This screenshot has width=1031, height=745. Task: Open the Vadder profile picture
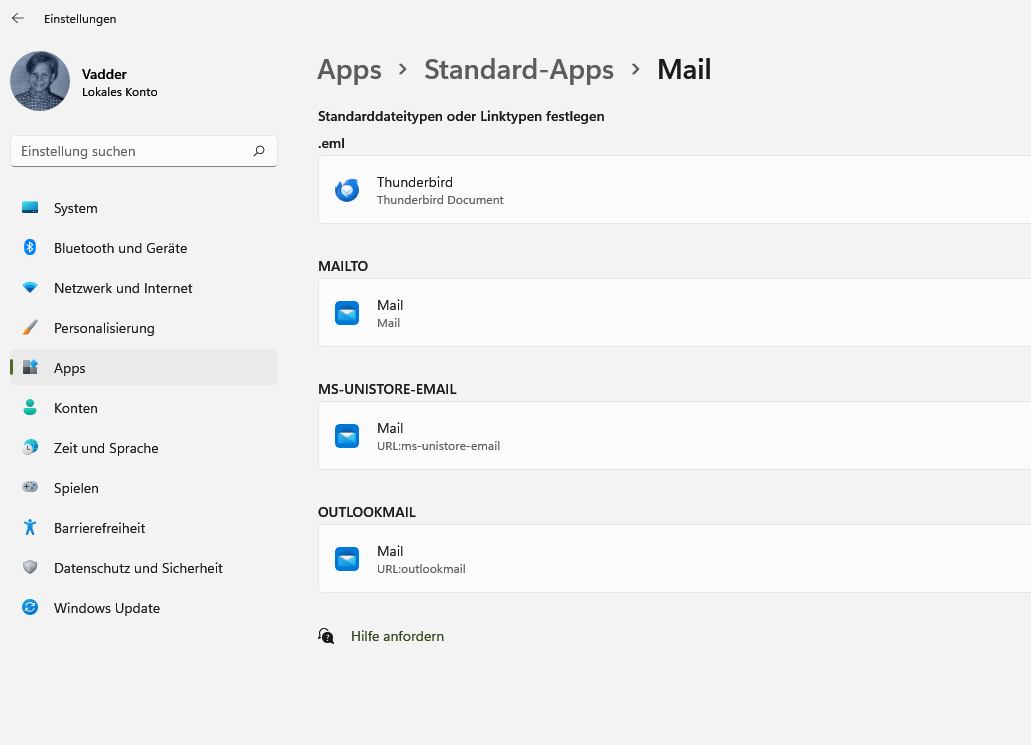[40, 81]
